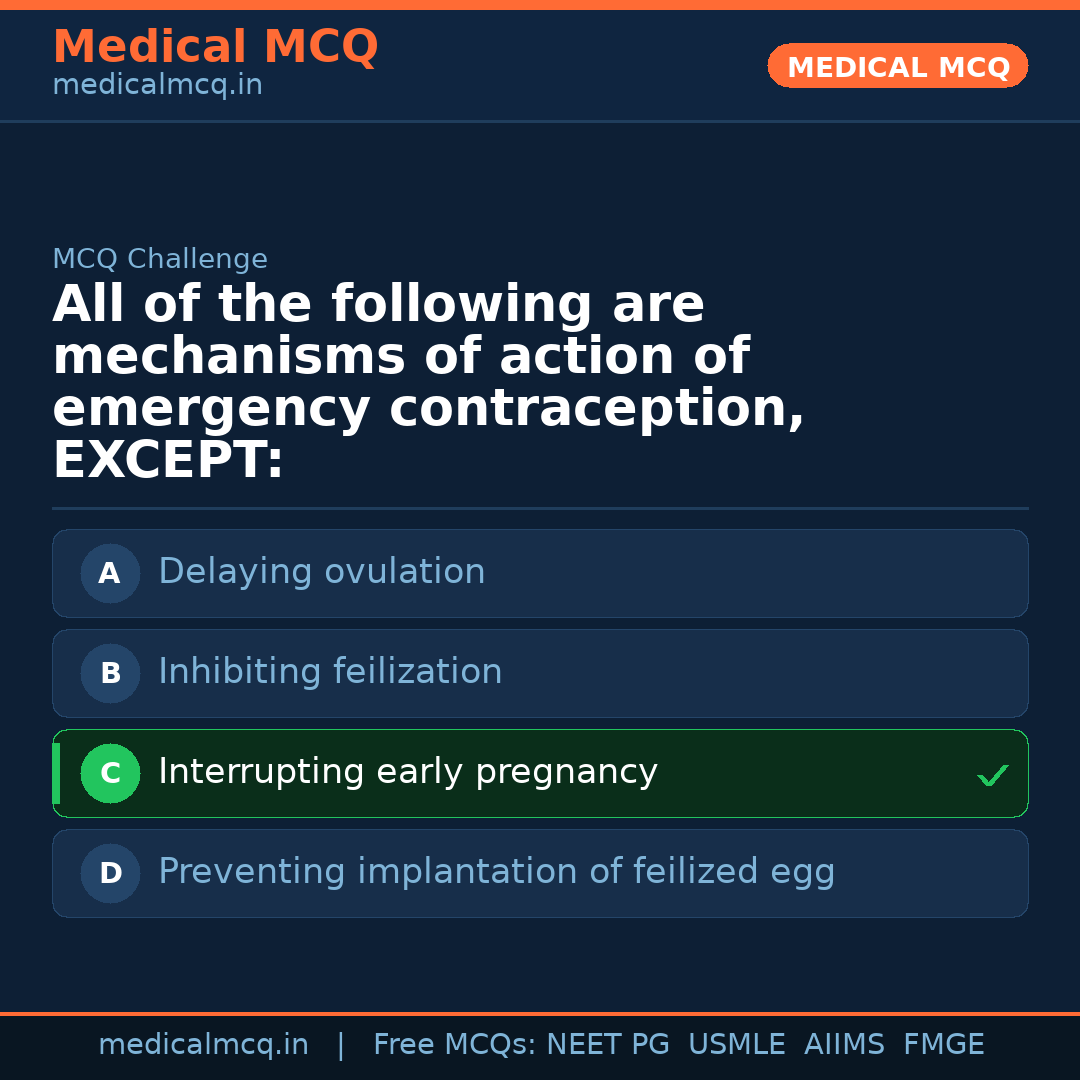1080x1080 pixels.
Task: Click 'Free MCQs:' footer label
Action: tap(454, 1045)
